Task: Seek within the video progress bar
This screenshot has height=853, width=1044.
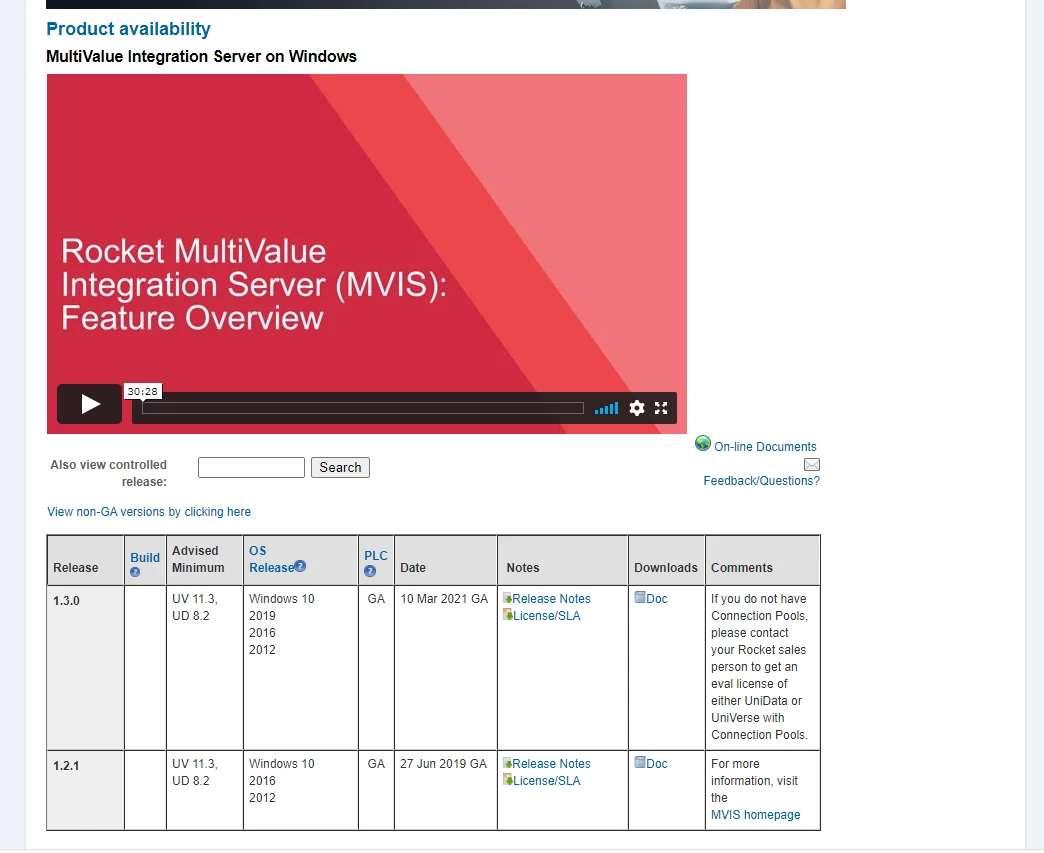Action: click(363, 408)
